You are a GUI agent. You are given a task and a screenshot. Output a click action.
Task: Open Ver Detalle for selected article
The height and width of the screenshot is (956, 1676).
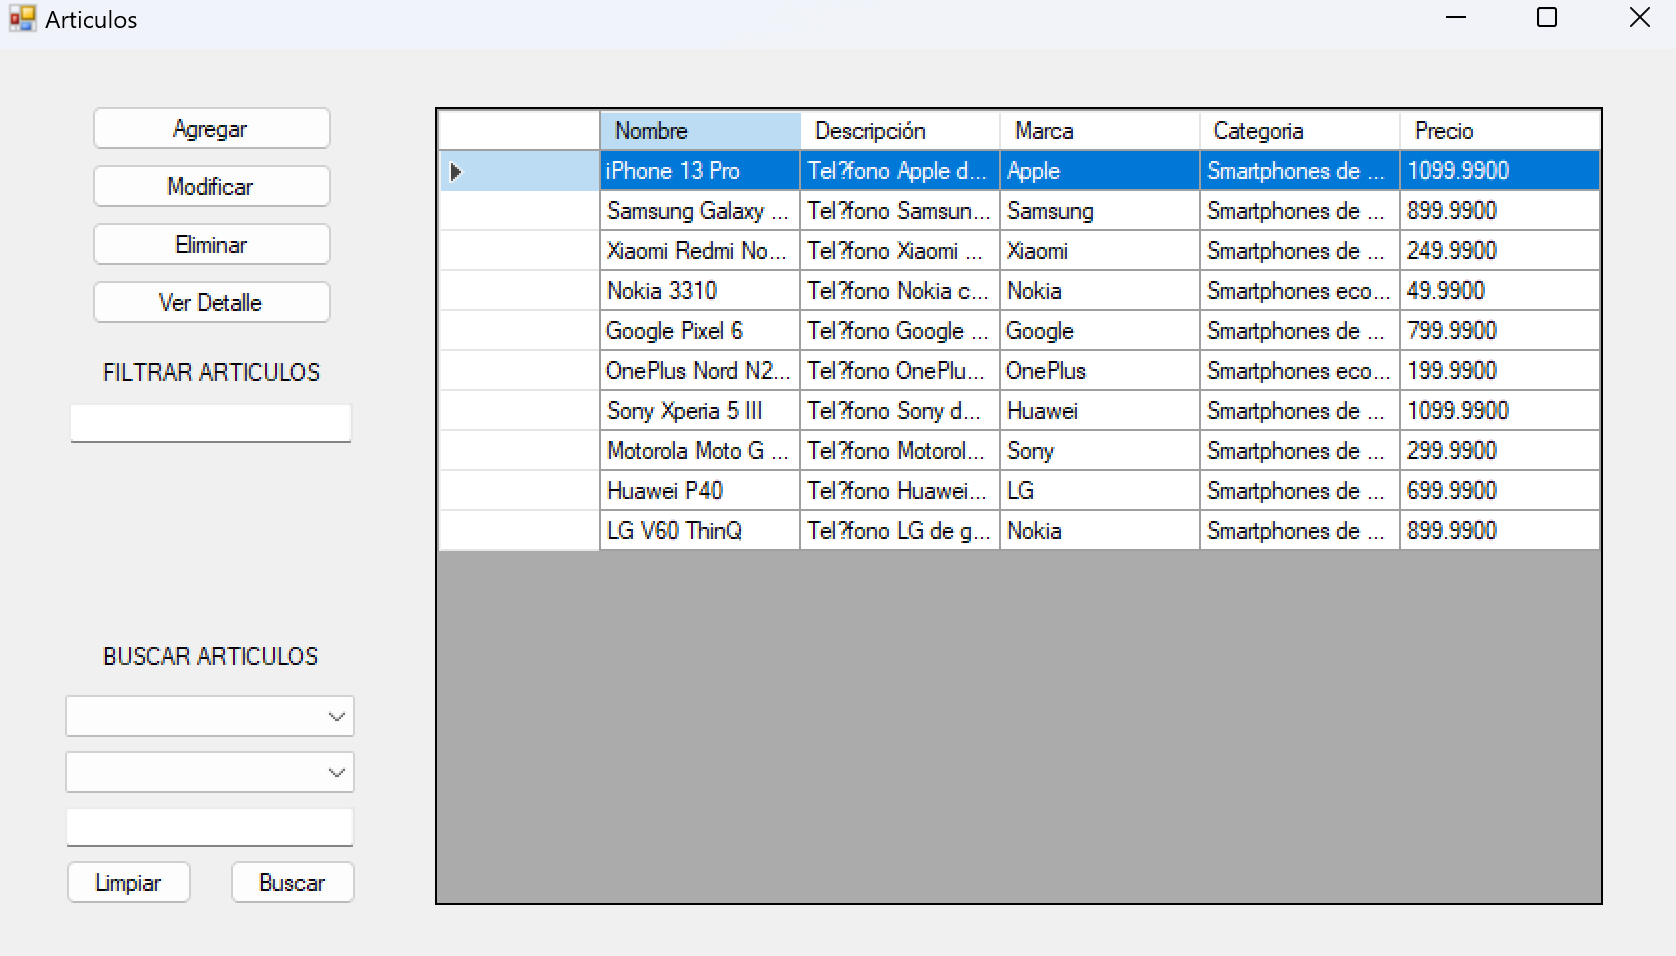211,303
